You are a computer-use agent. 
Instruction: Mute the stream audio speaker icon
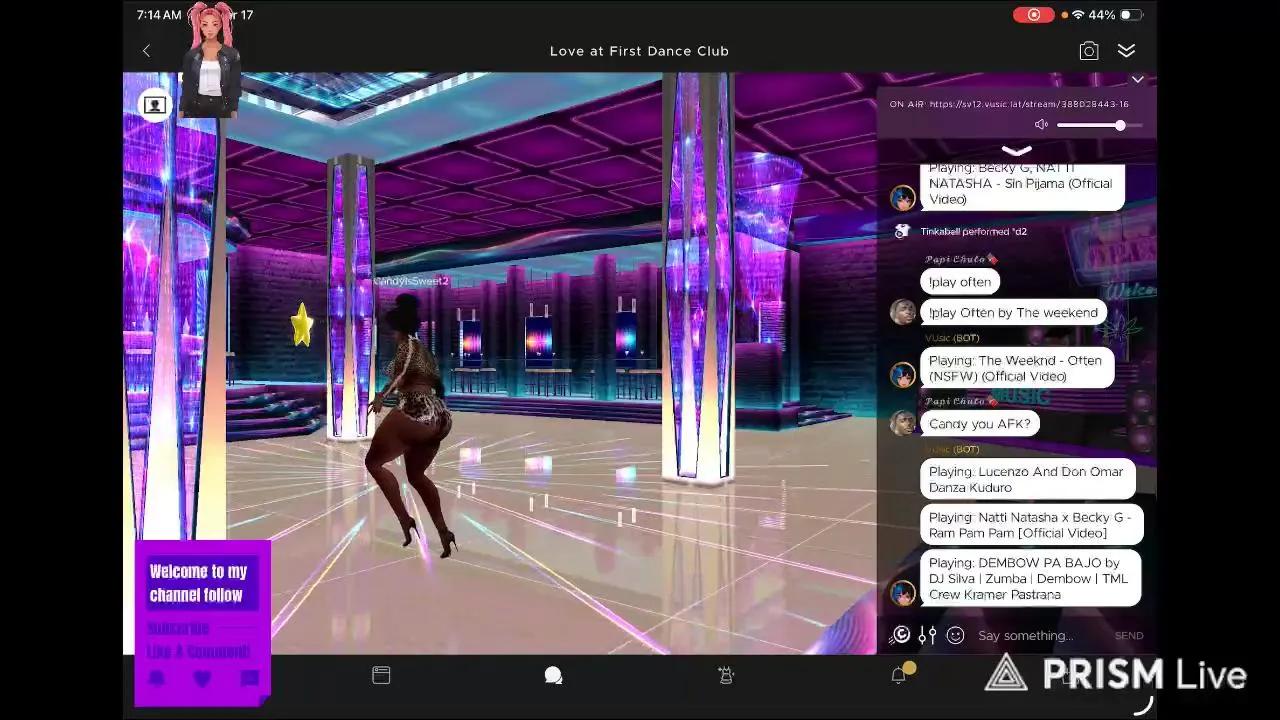(1041, 125)
